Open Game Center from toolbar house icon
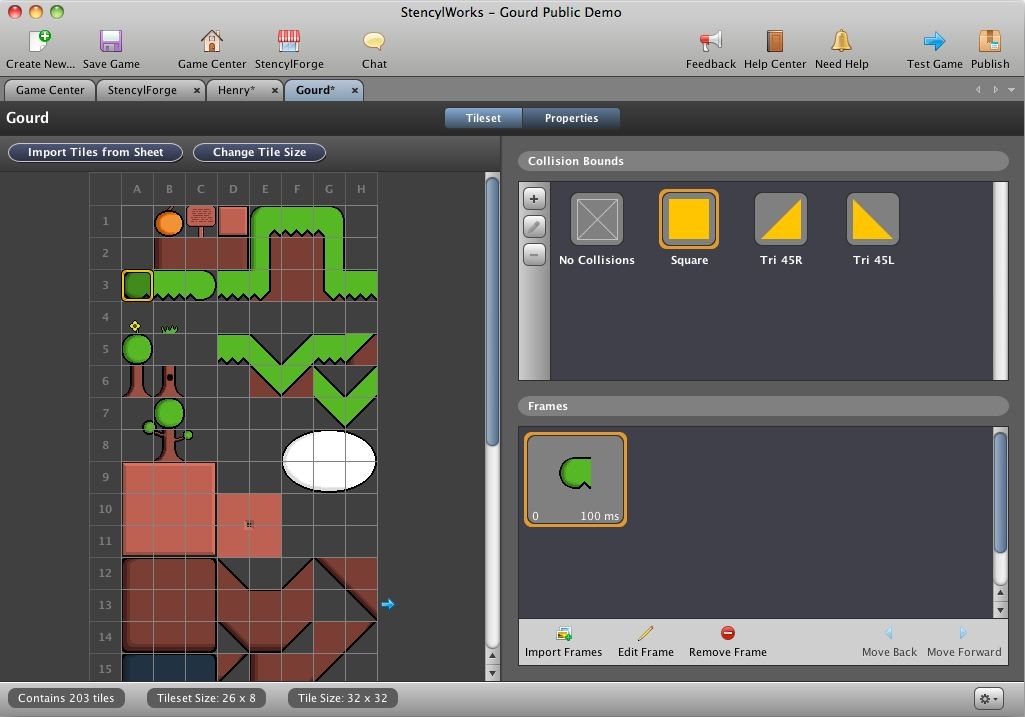This screenshot has width=1025, height=717. click(x=211, y=41)
